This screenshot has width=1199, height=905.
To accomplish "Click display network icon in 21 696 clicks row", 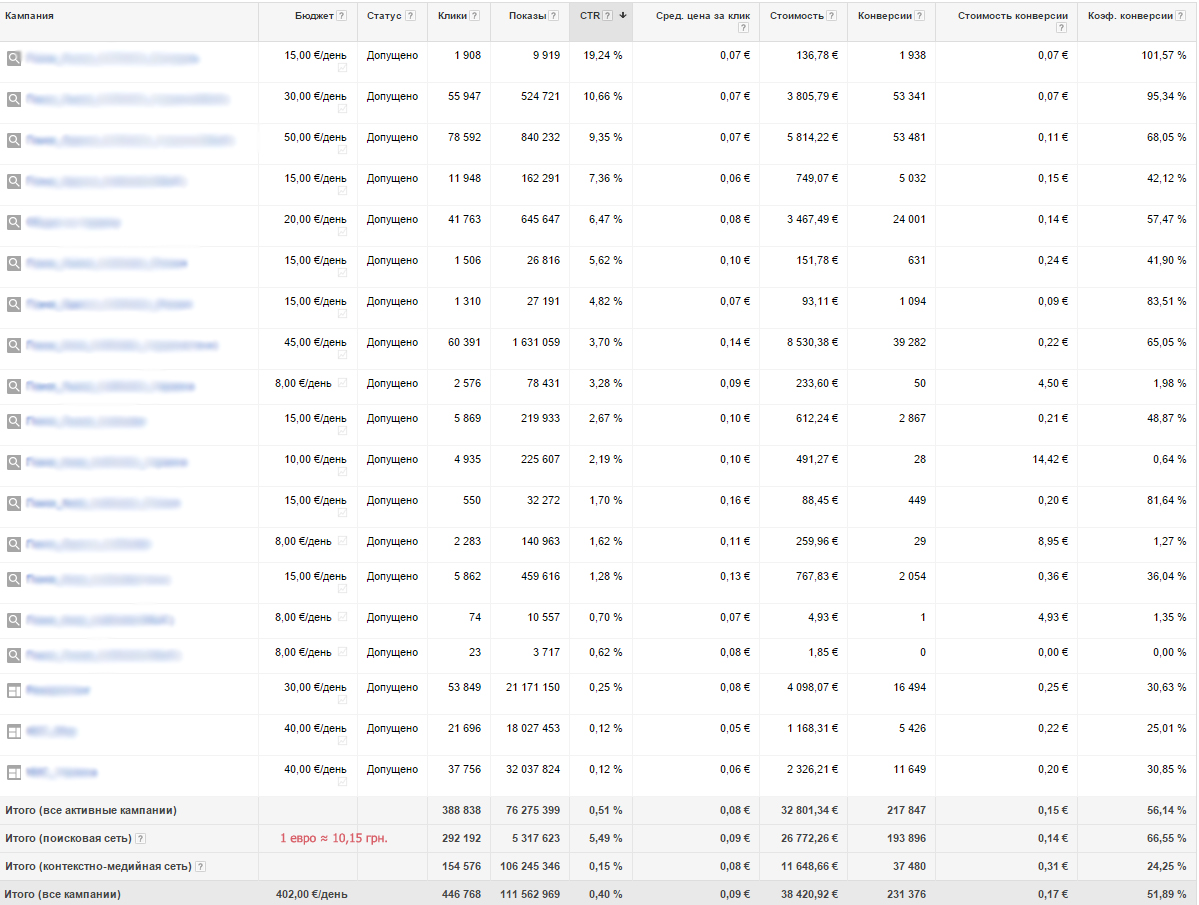I will click(14, 732).
